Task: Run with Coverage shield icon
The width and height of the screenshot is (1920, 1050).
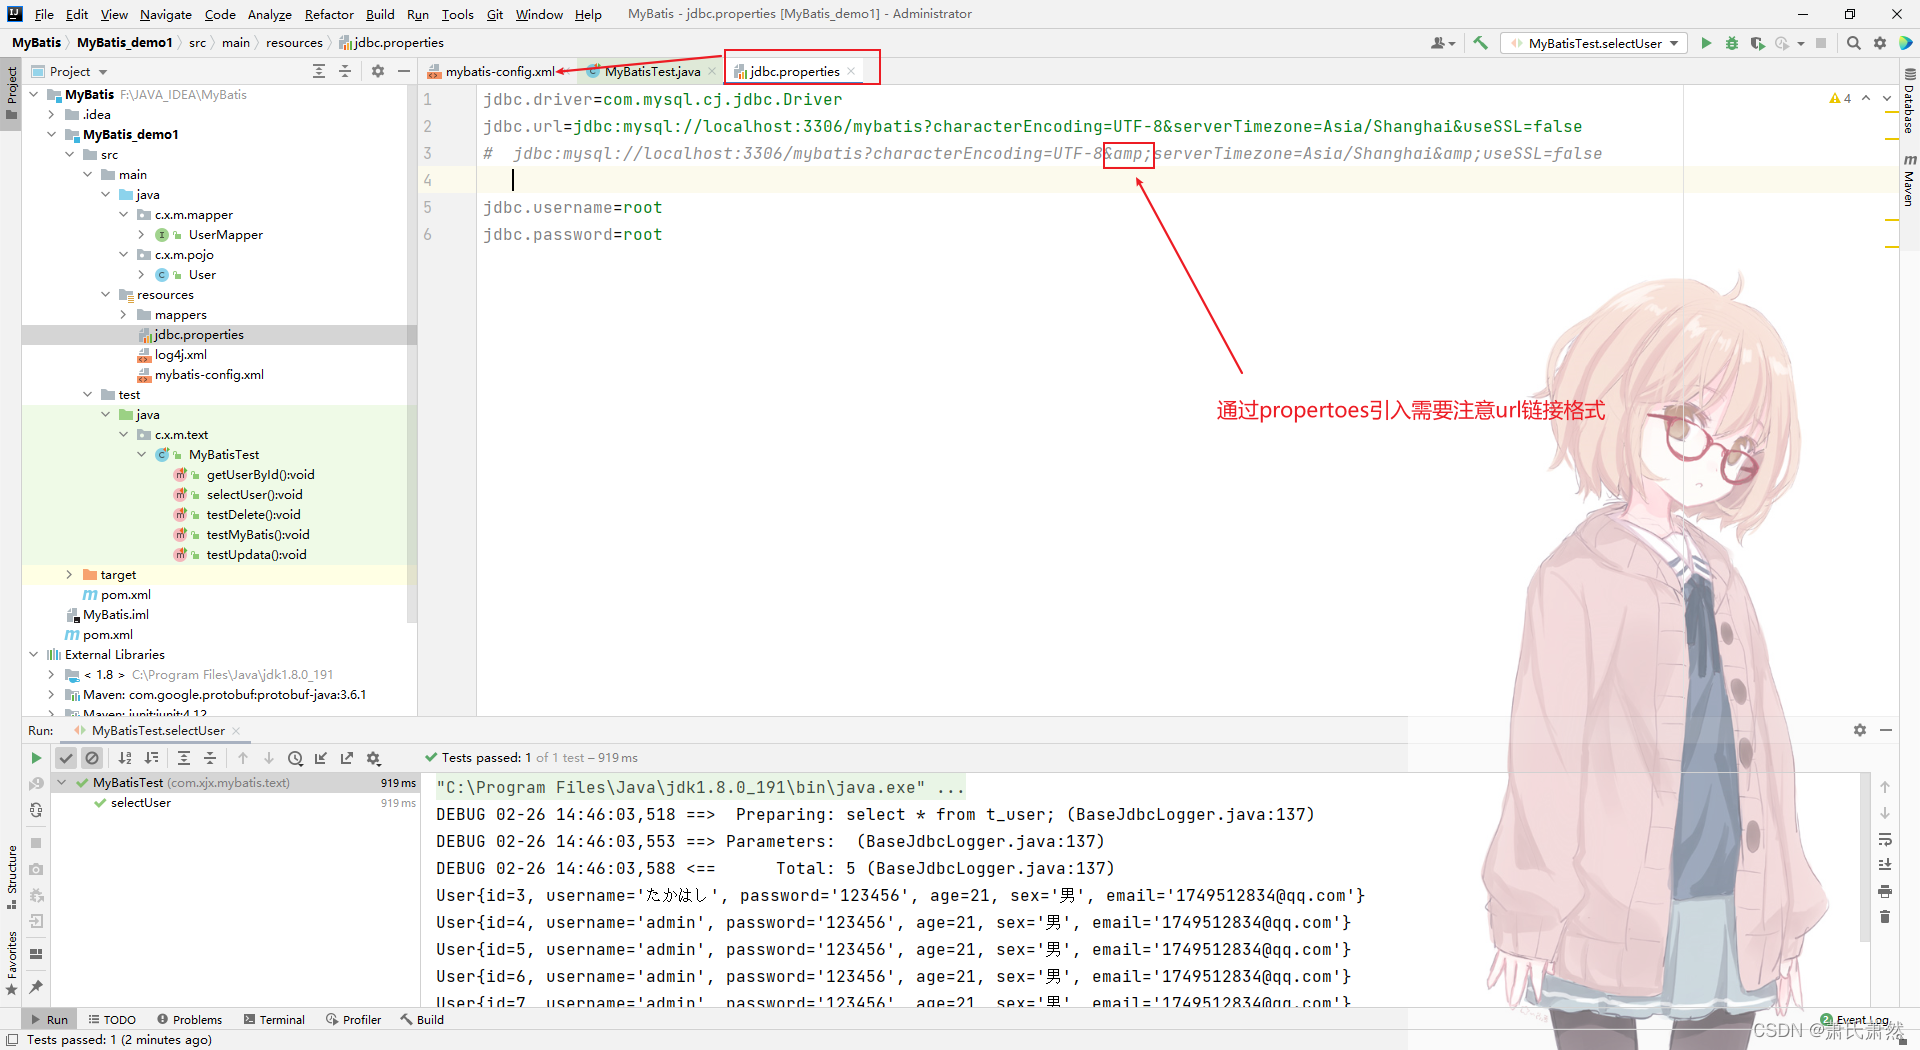Action: pos(1757,43)
